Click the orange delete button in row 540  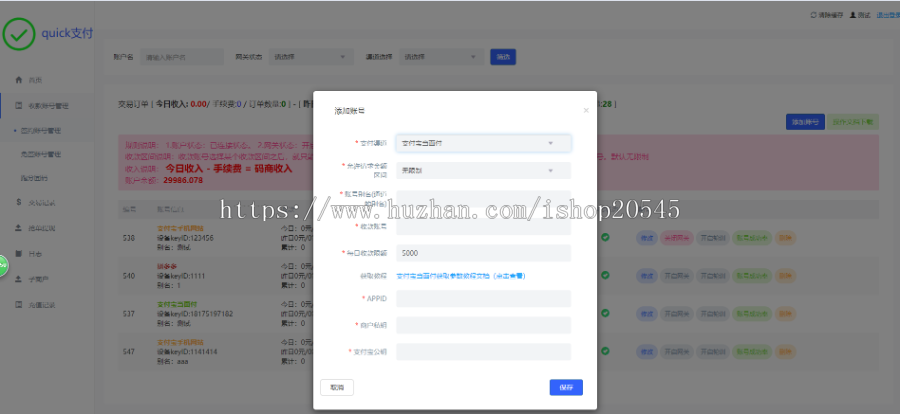click(x=785, y=276)
